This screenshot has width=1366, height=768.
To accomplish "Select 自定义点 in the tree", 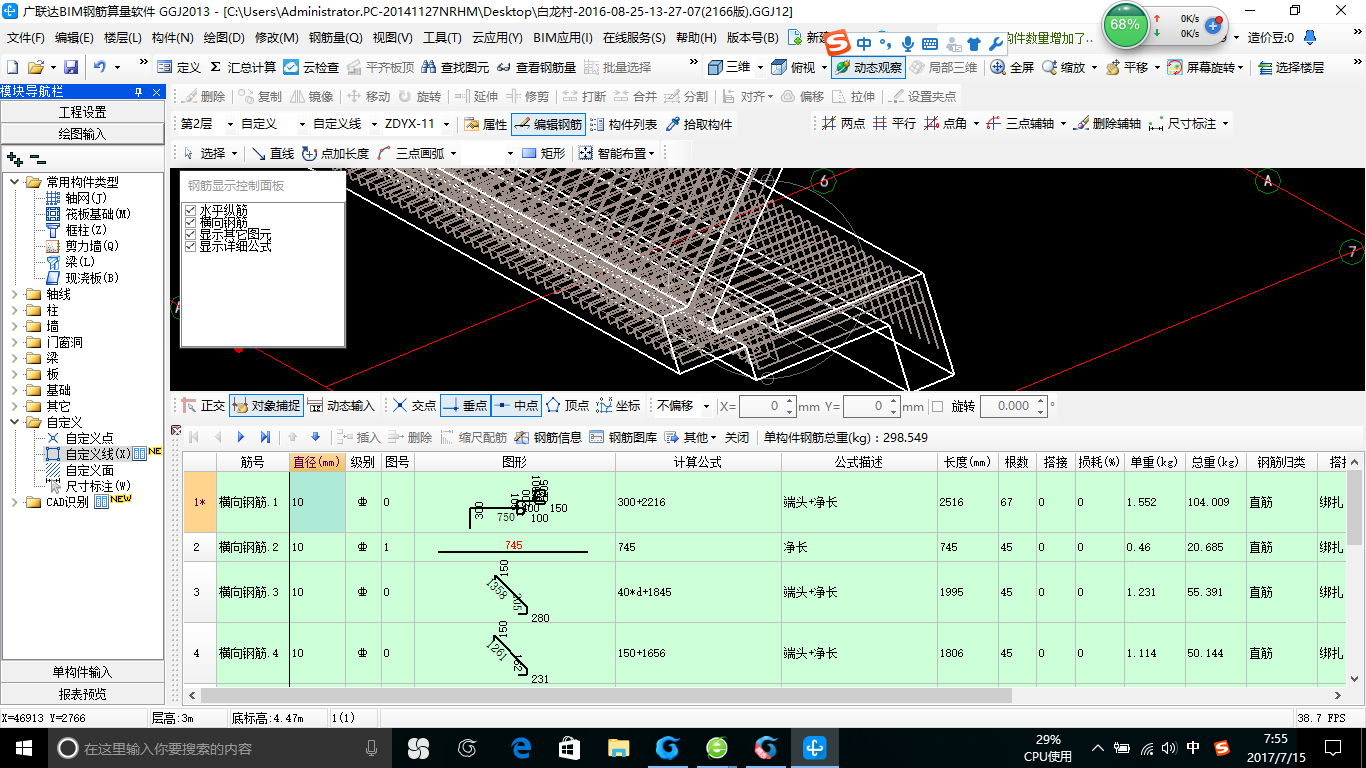I will click(x=90, y=438).
